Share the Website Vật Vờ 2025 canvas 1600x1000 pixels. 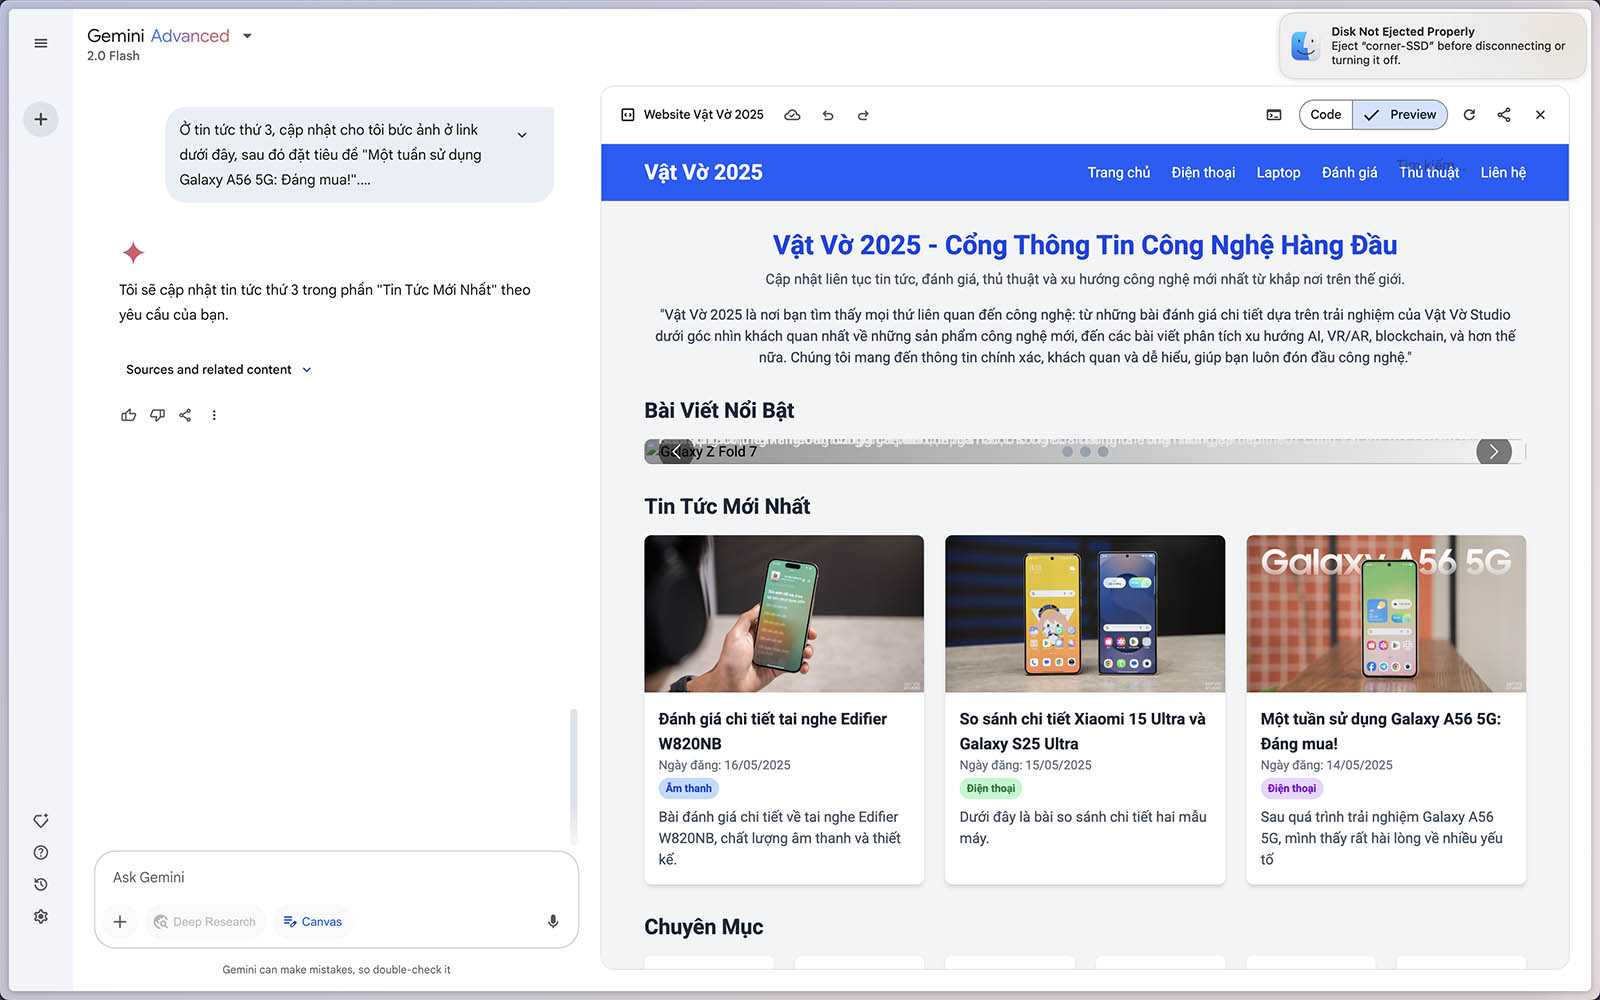(x=1504, y=115)
